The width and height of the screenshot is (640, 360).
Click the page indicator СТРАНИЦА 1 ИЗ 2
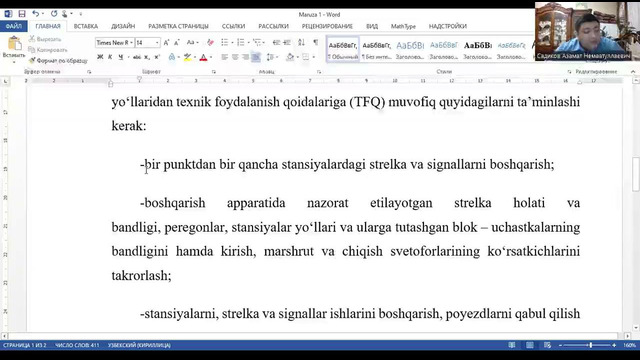24,345
